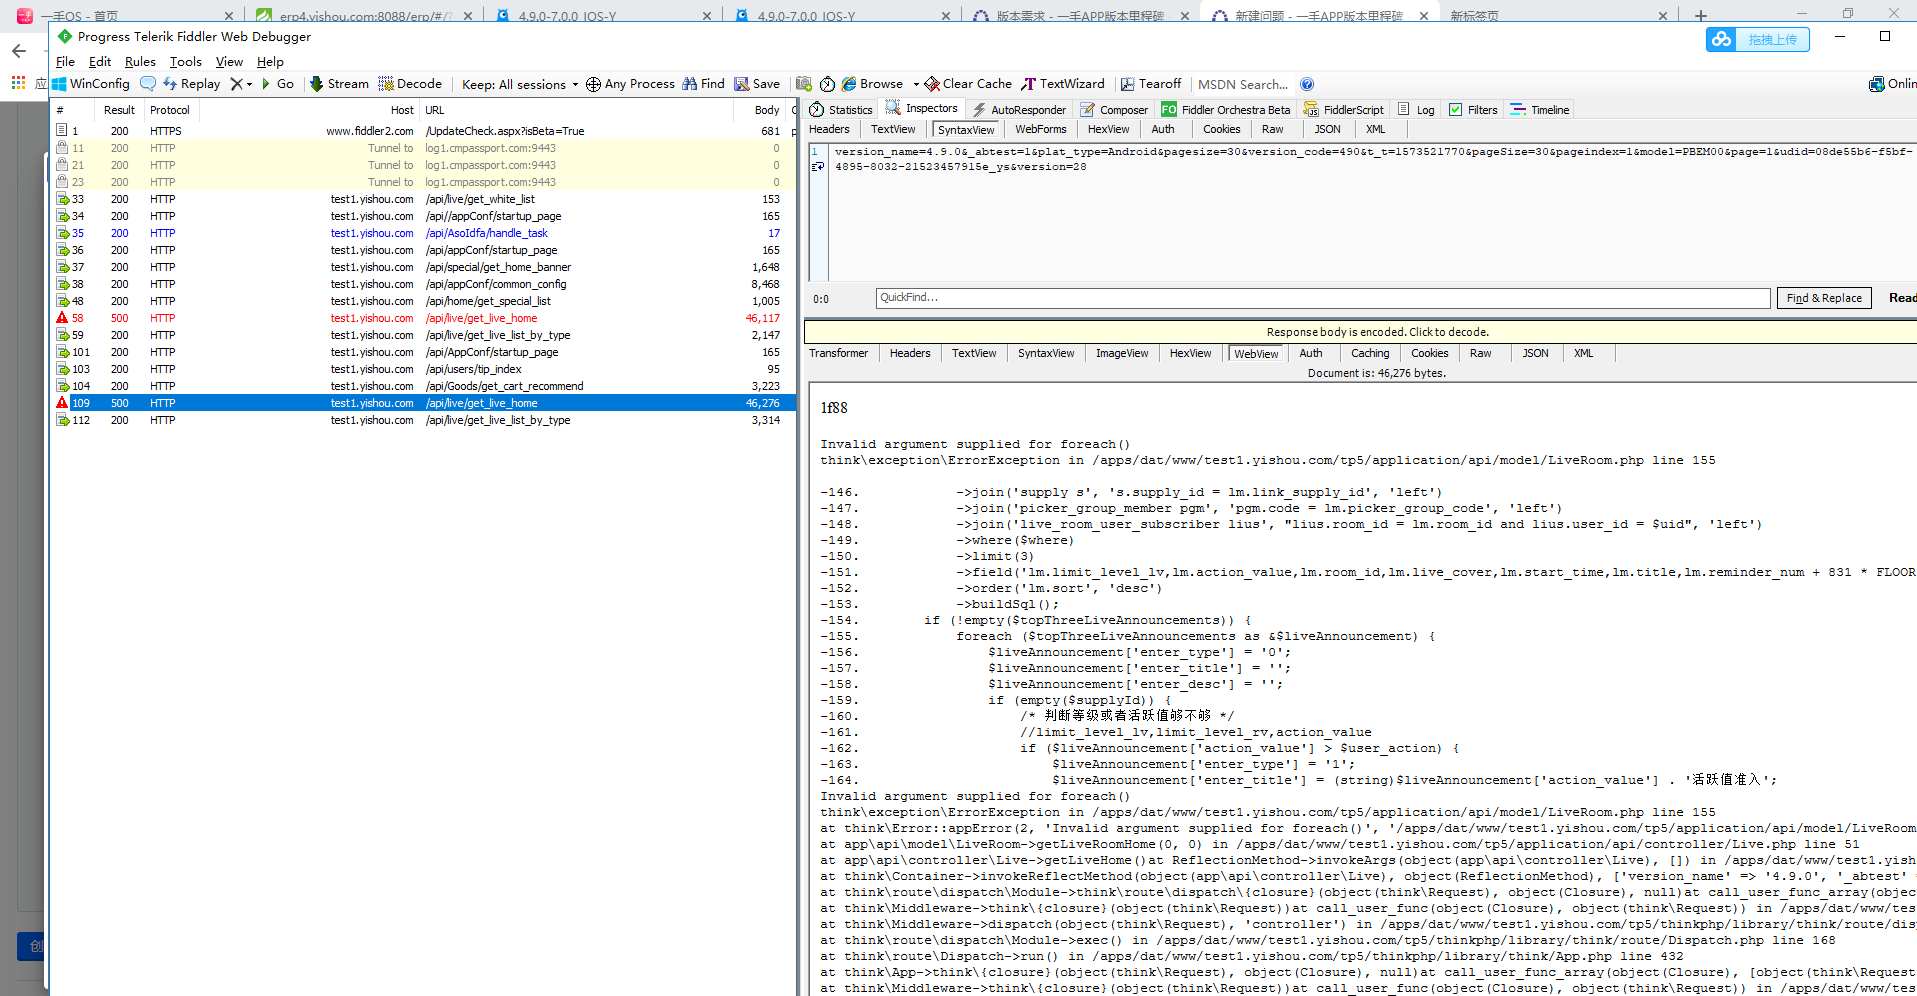Toggle Stream mode in toolbar

pyautogui.click(x=339, y=84)
